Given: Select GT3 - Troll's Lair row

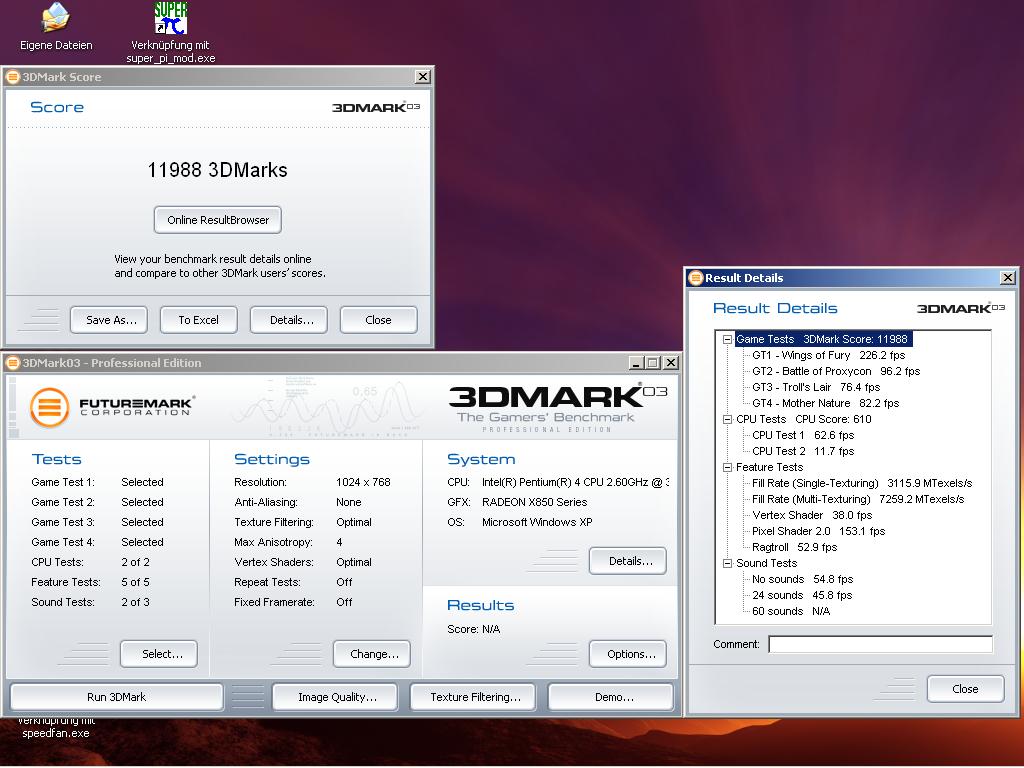Looking at the screenshot, I should (x=816, y=387).
